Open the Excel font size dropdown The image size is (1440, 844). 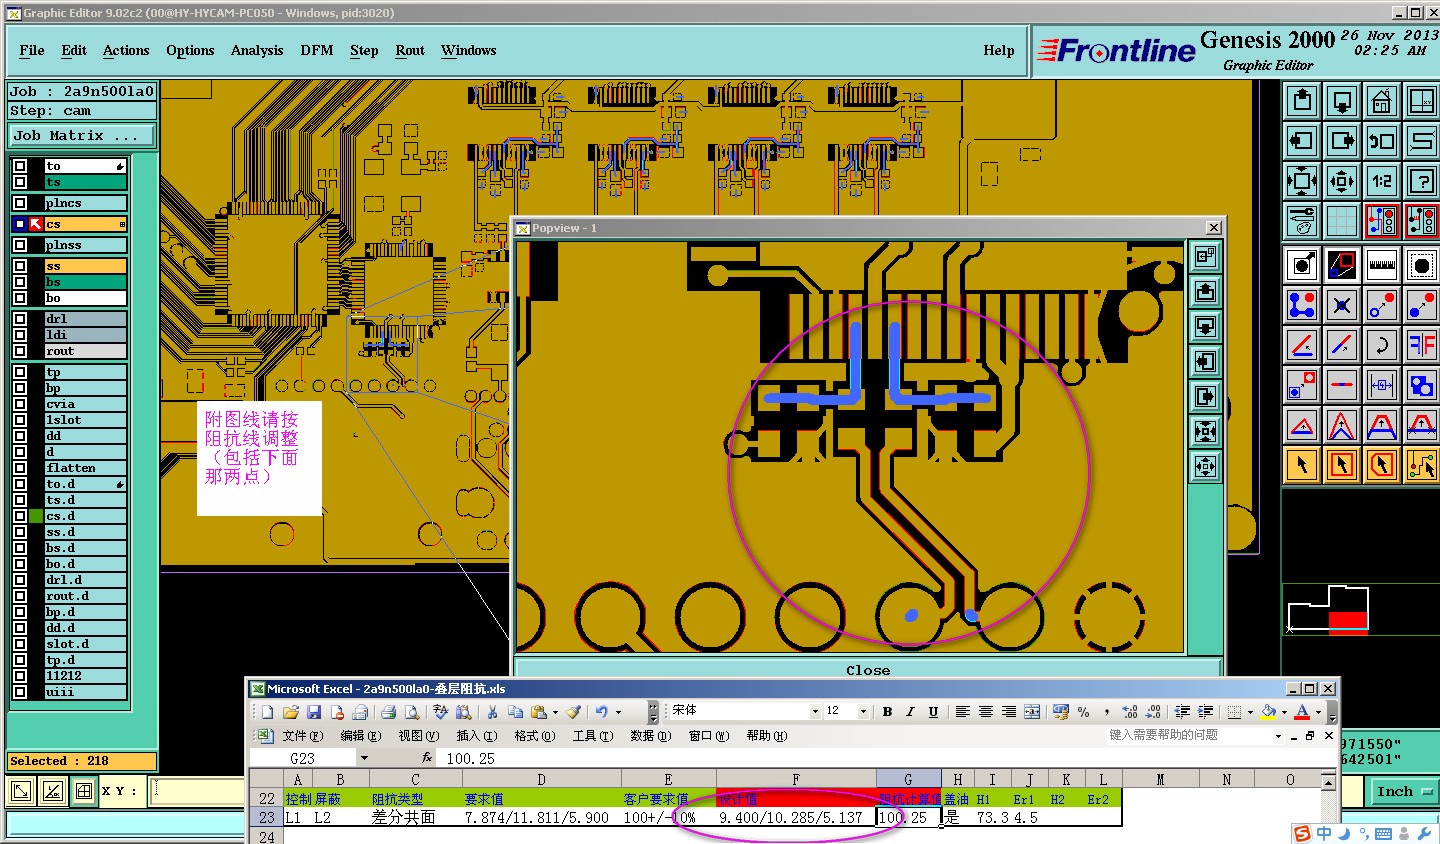tap(863, 712)
